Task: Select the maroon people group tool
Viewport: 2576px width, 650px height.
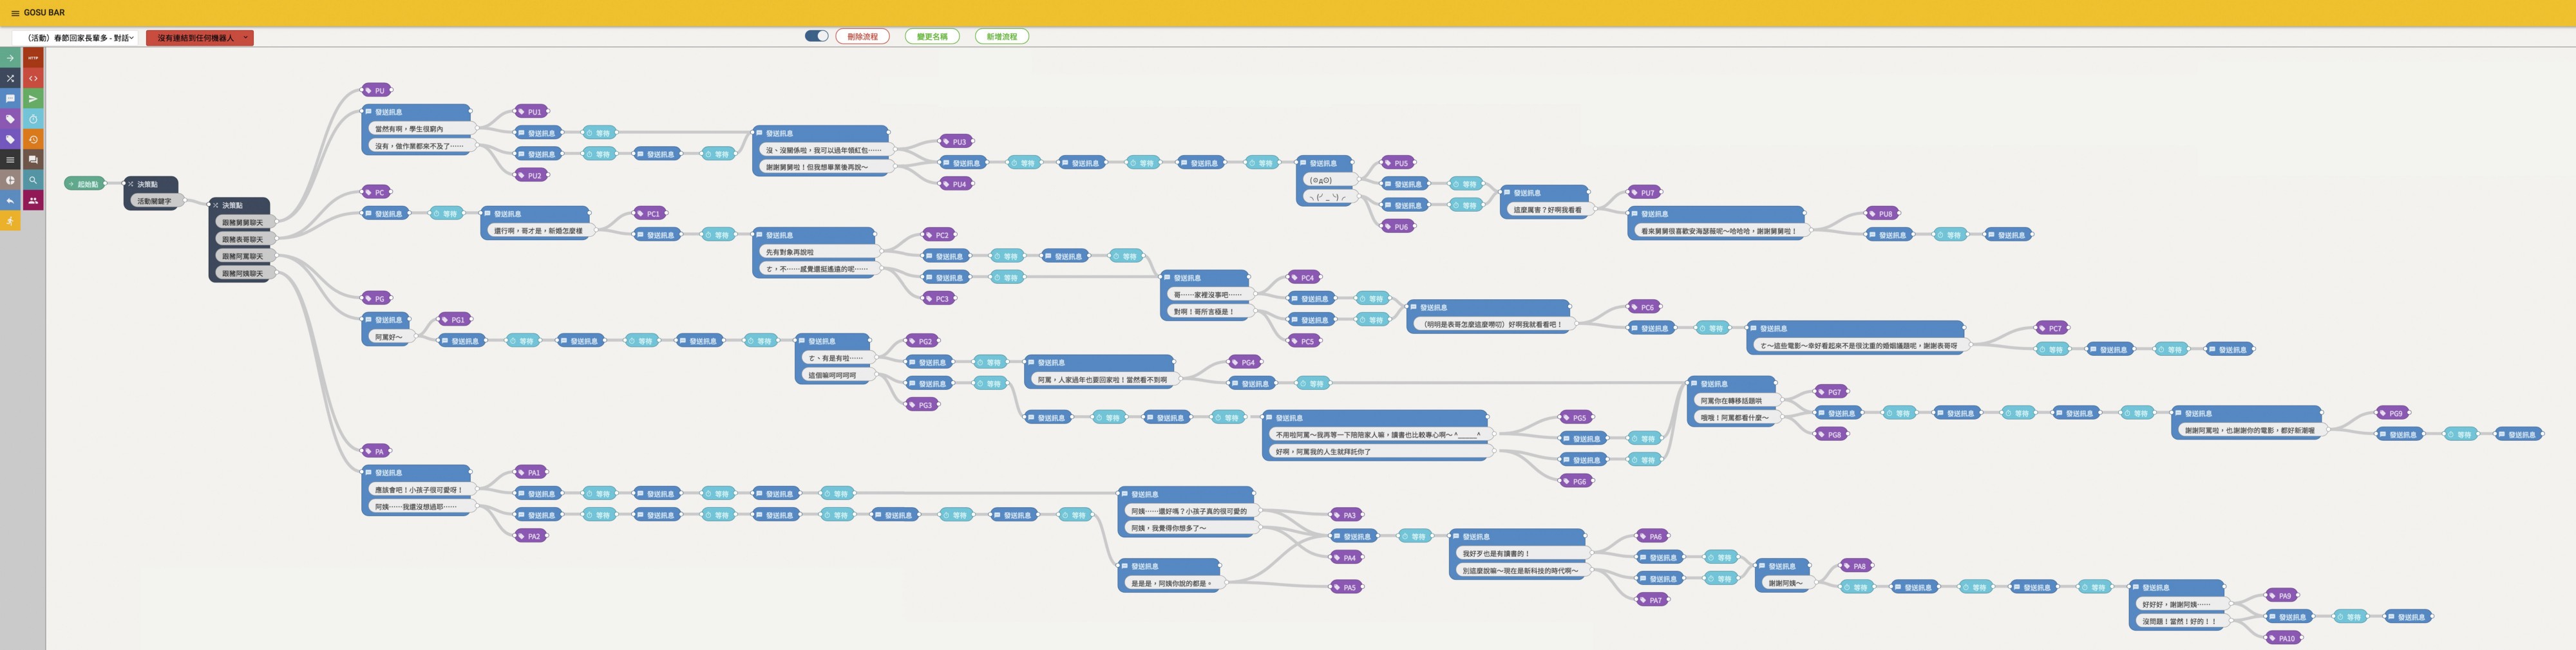Action: [33, 201]
